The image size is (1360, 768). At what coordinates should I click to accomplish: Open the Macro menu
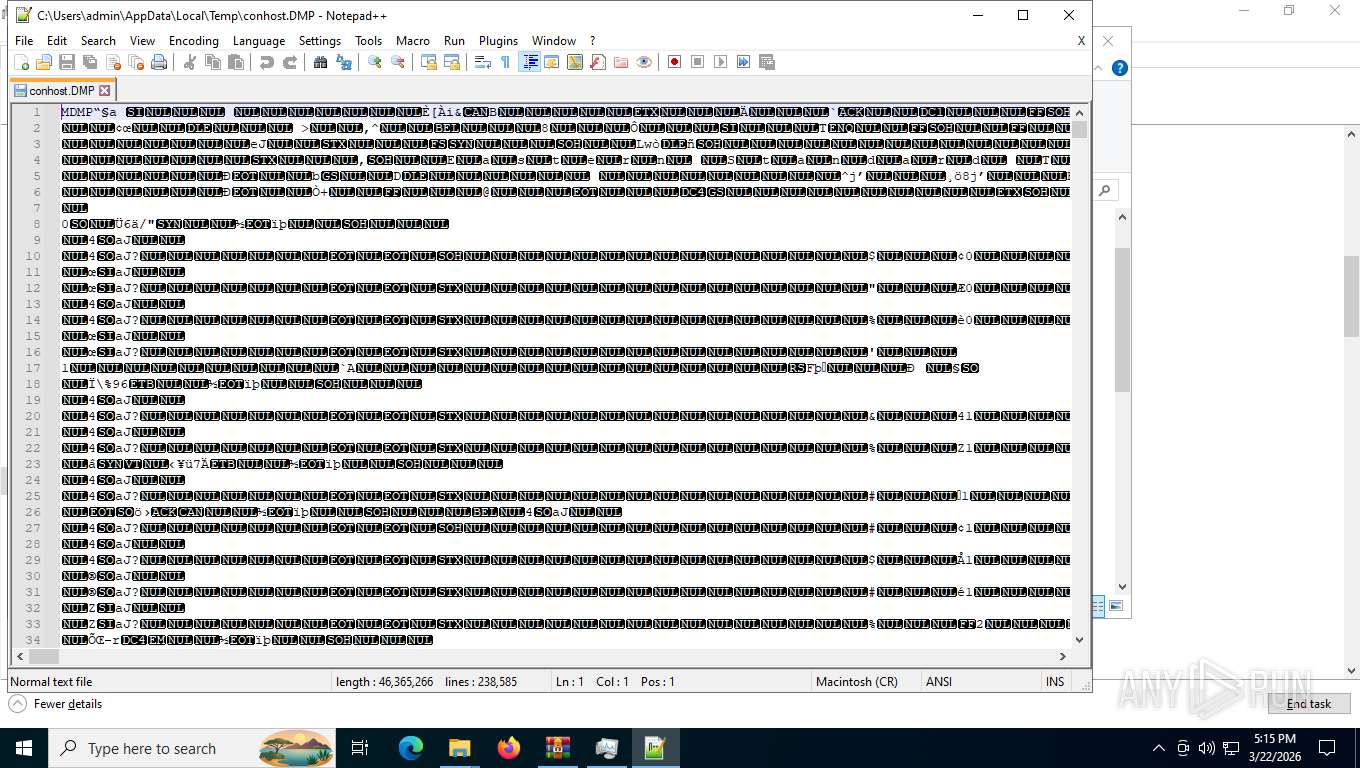pos(412,41)
